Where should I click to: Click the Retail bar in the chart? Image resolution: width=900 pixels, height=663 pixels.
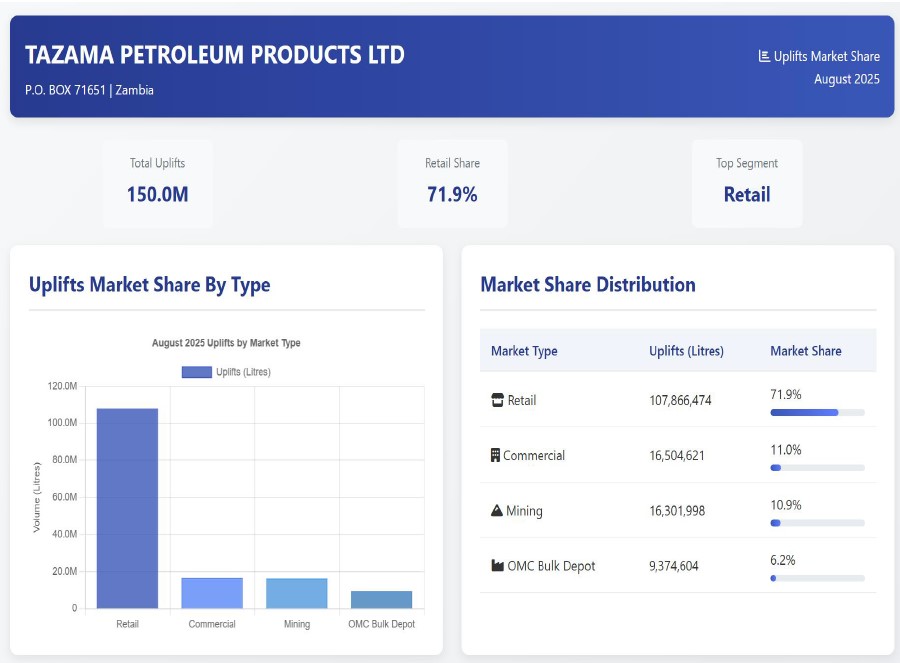pos(127,508)
